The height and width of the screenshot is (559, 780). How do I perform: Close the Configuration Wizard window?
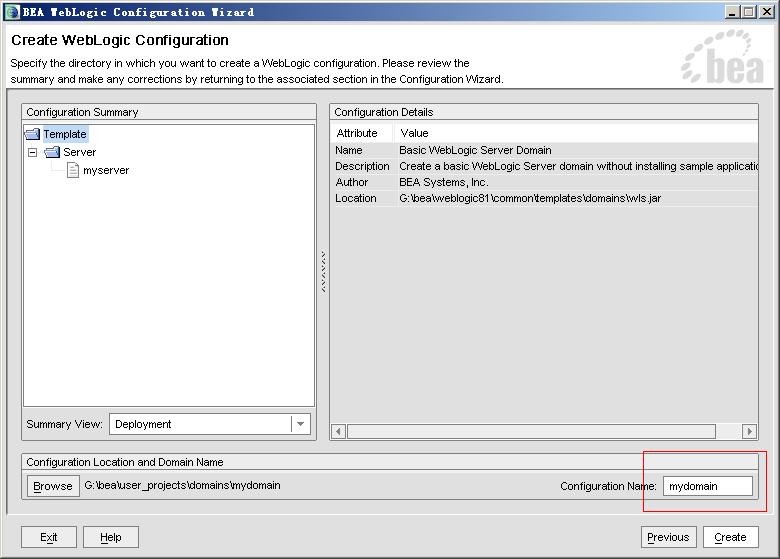point(767,12)
